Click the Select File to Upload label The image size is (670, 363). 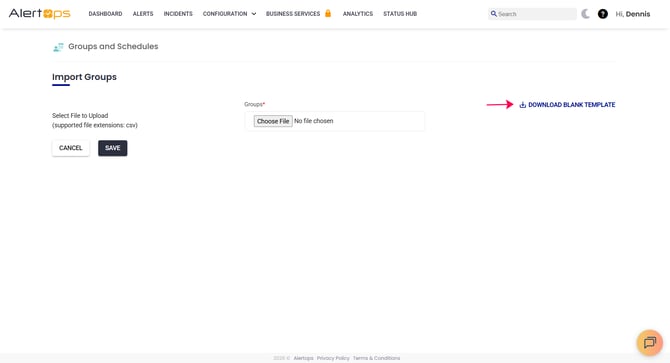pos(80,116)
